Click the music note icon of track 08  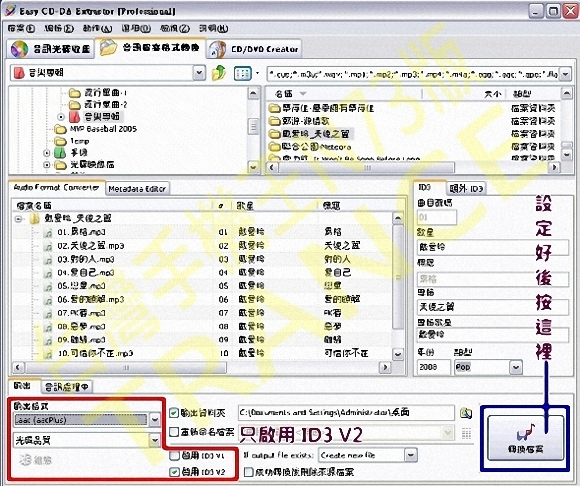(x=48, y=327)
